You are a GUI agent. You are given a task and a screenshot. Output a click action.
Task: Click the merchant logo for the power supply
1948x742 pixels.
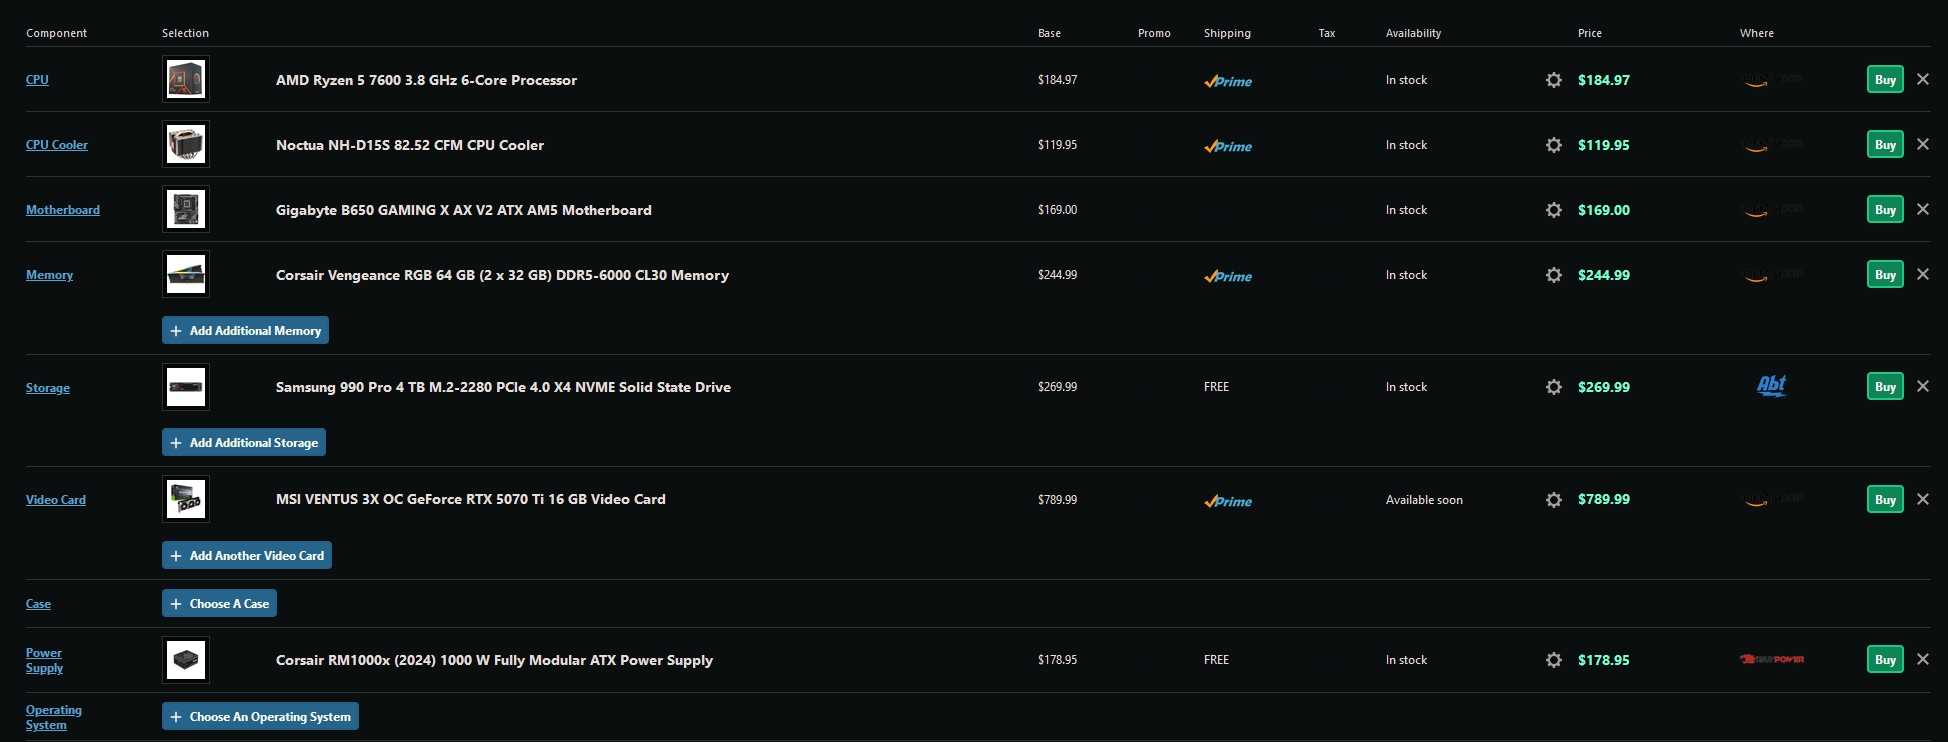(x=1772, y=659)
